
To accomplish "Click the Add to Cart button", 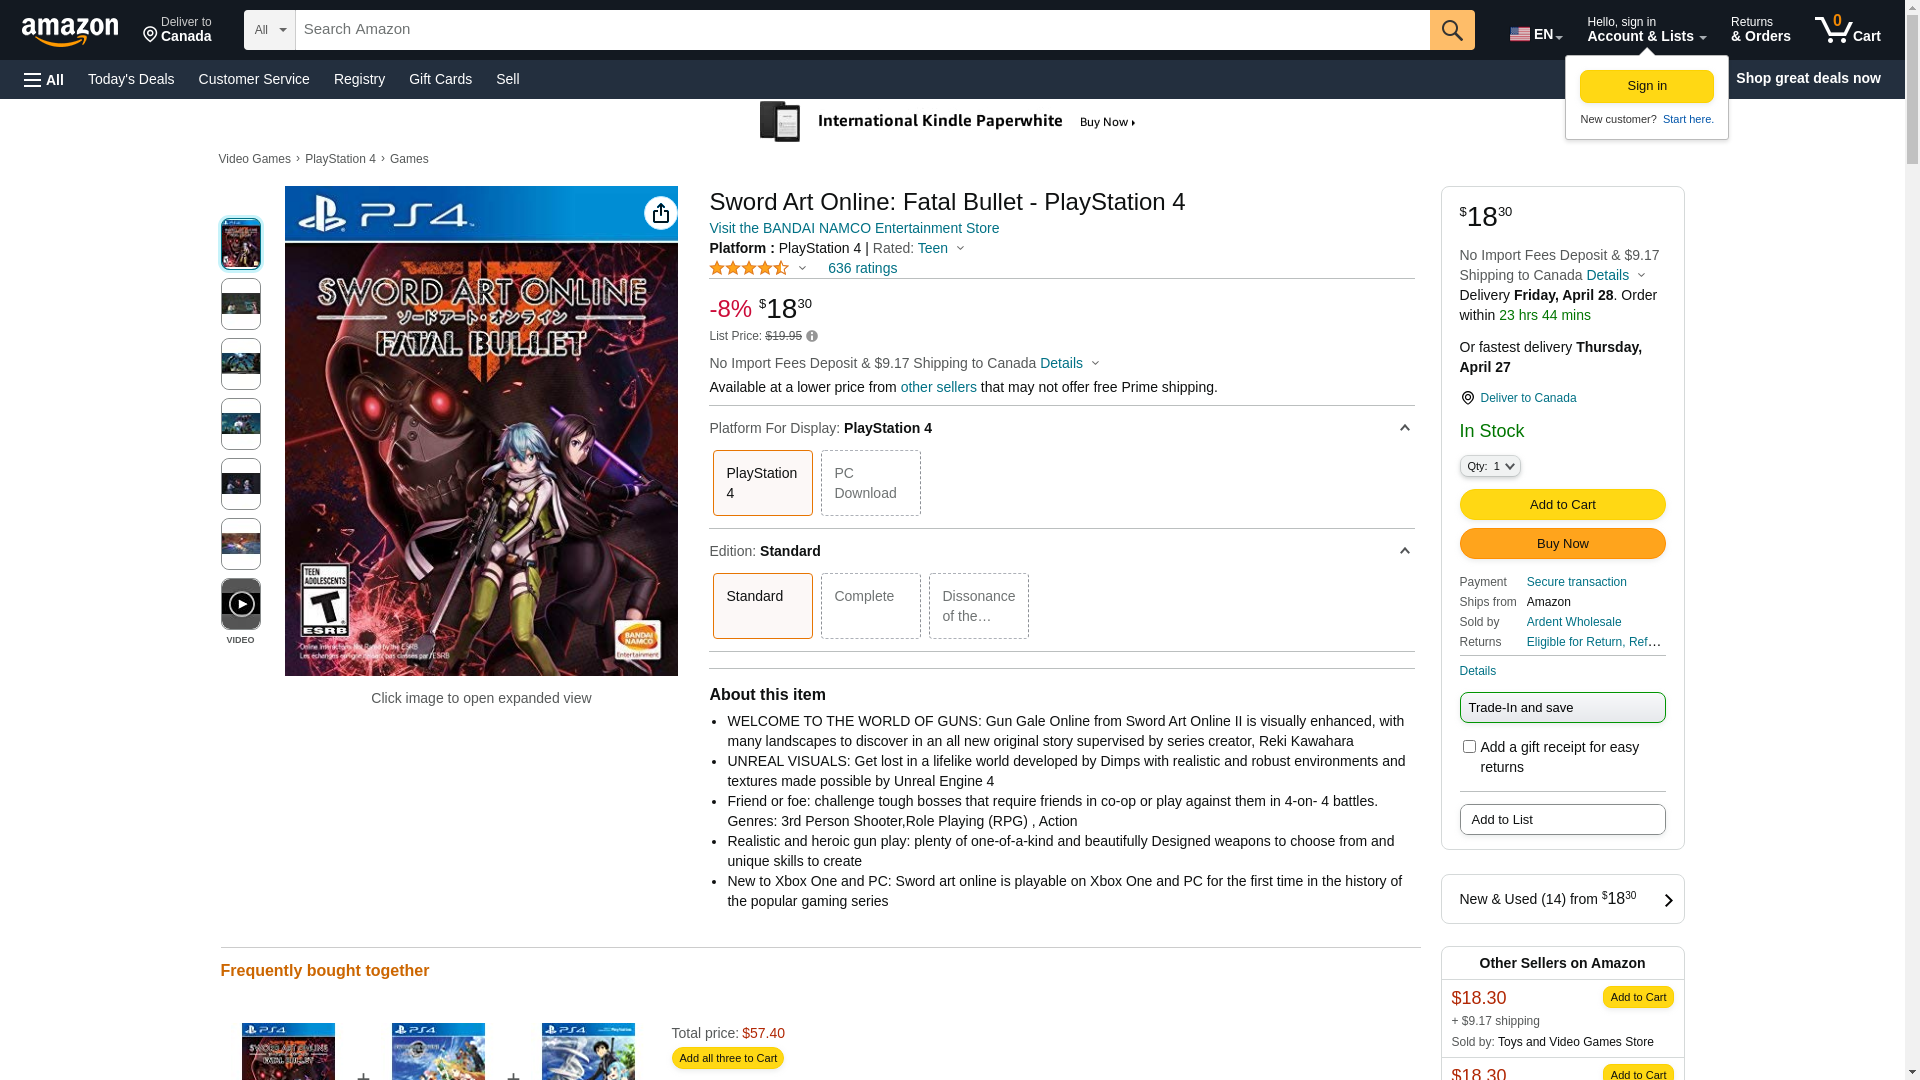I will click(1562, 505).
